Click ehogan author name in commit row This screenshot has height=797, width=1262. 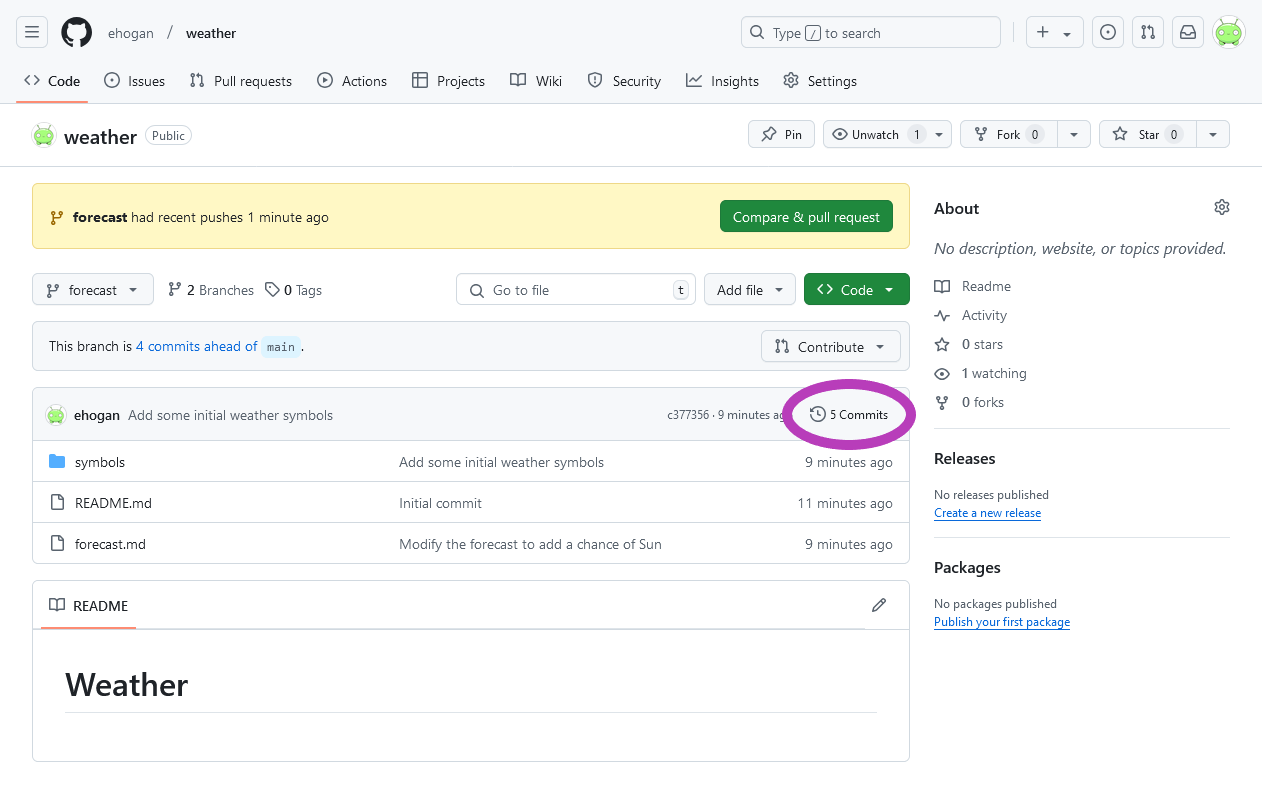(x=97, y=415)
